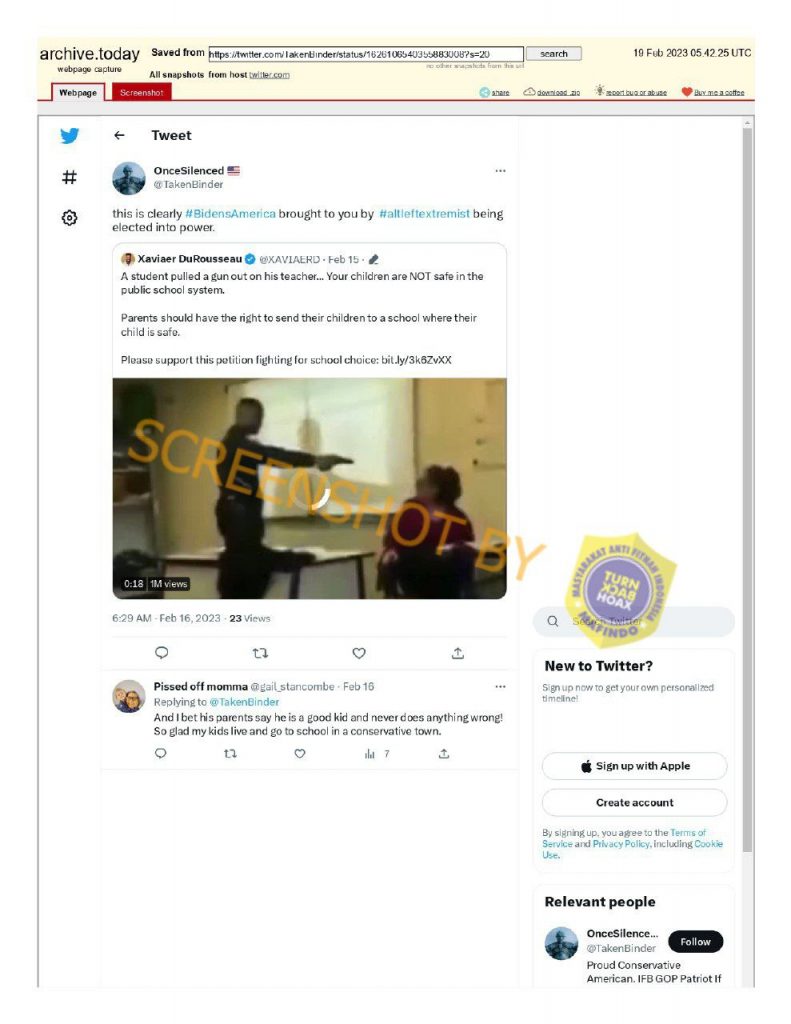Open the #BidensAmerica hashtag link
This screenshot has height=1024, width=791.
coord(230,214)
